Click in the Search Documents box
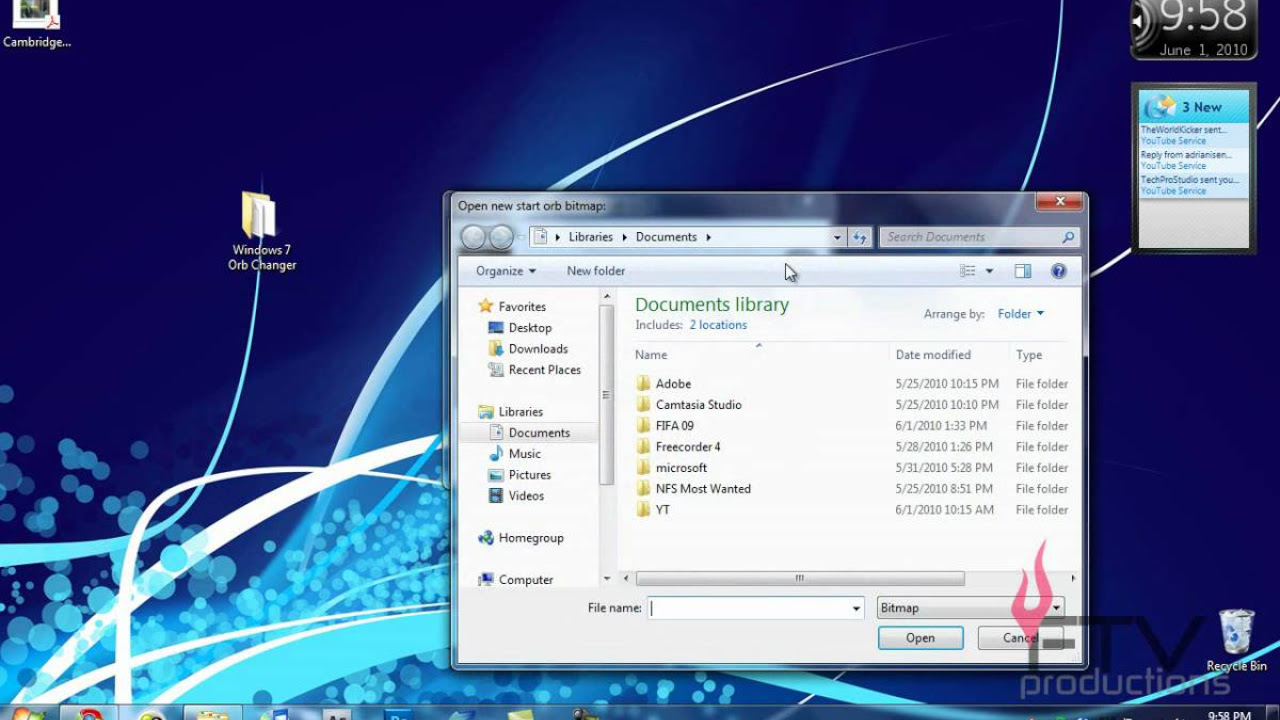The height and width of the screenshot is (720, 1280). click(x=970, y=237)
